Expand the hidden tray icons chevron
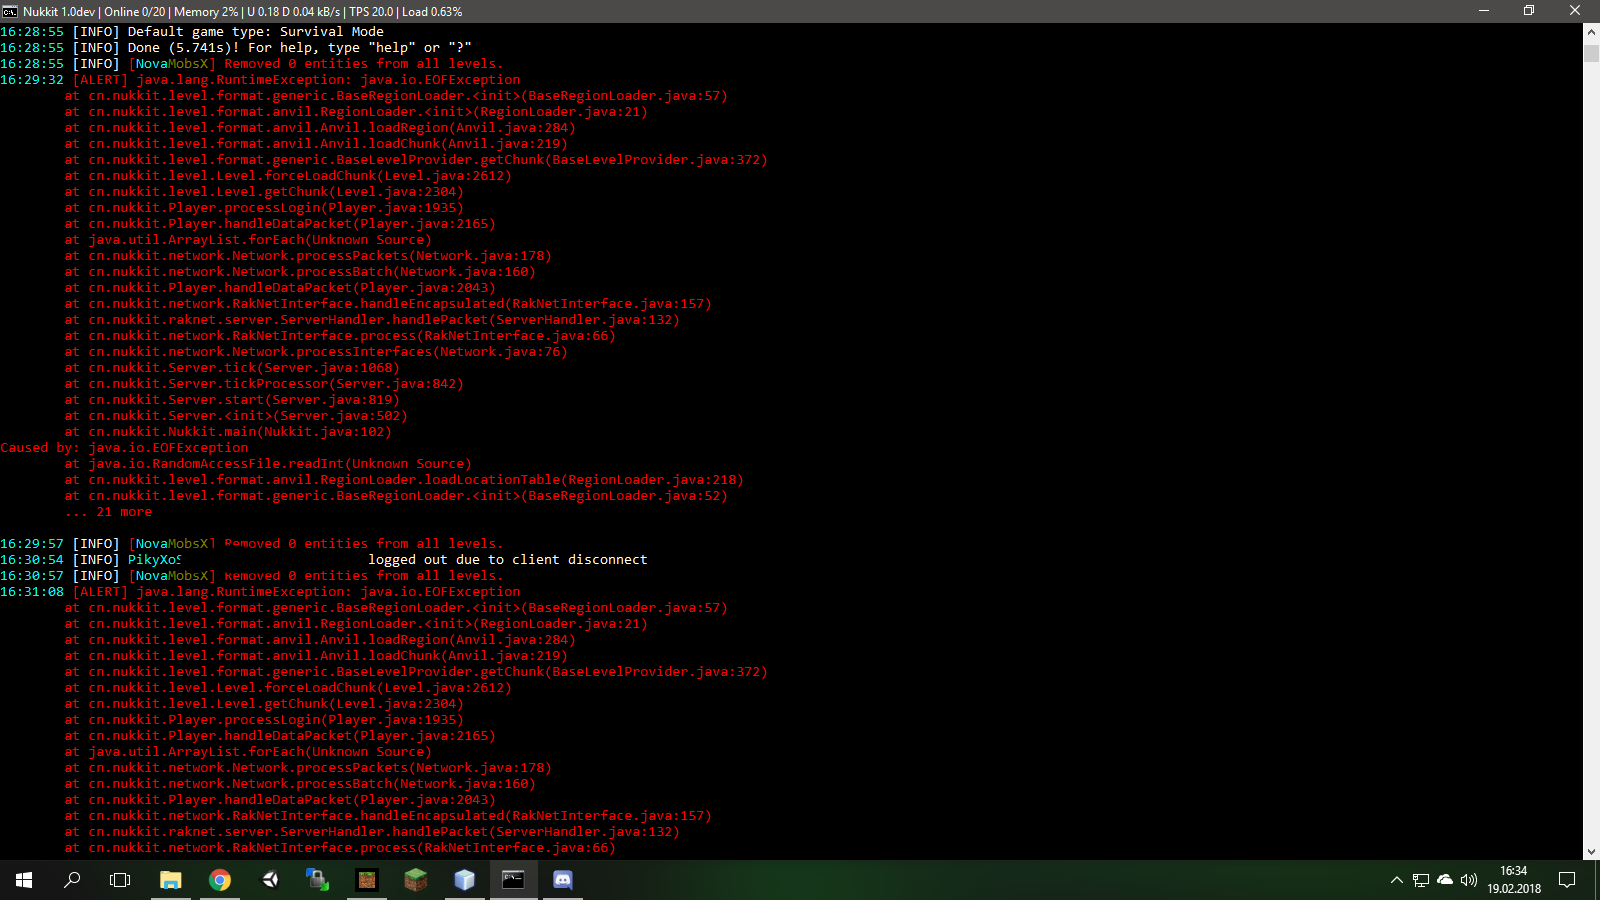Image resolution: width=1600 pixels, height=900 pixels. (1396, 880)
